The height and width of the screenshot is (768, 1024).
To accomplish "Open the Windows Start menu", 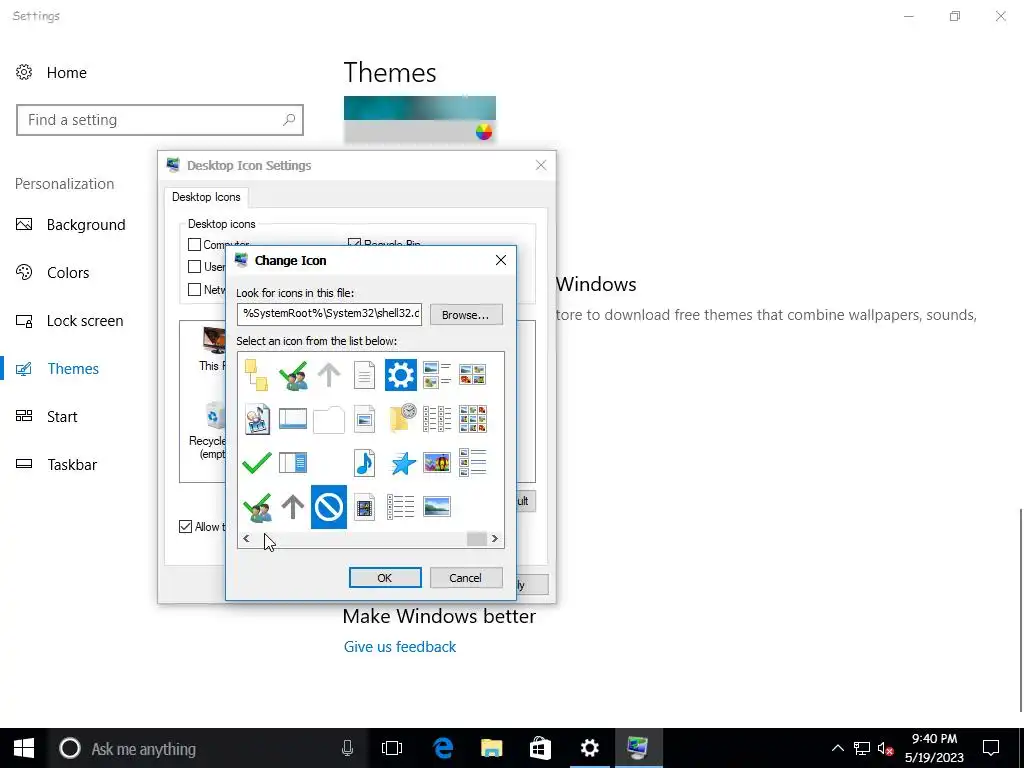I will click(24, 748).
